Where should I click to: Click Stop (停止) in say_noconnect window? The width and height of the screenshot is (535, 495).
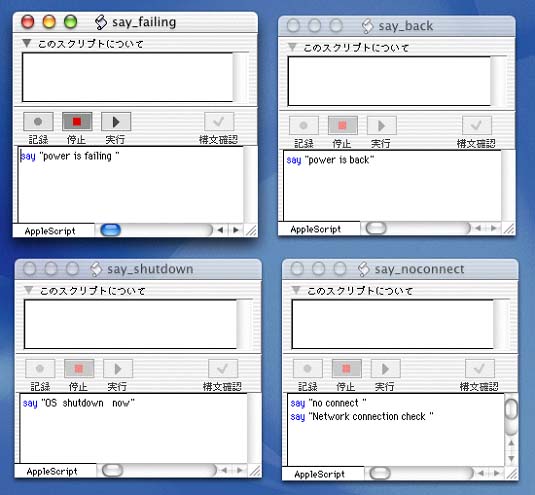346,368
